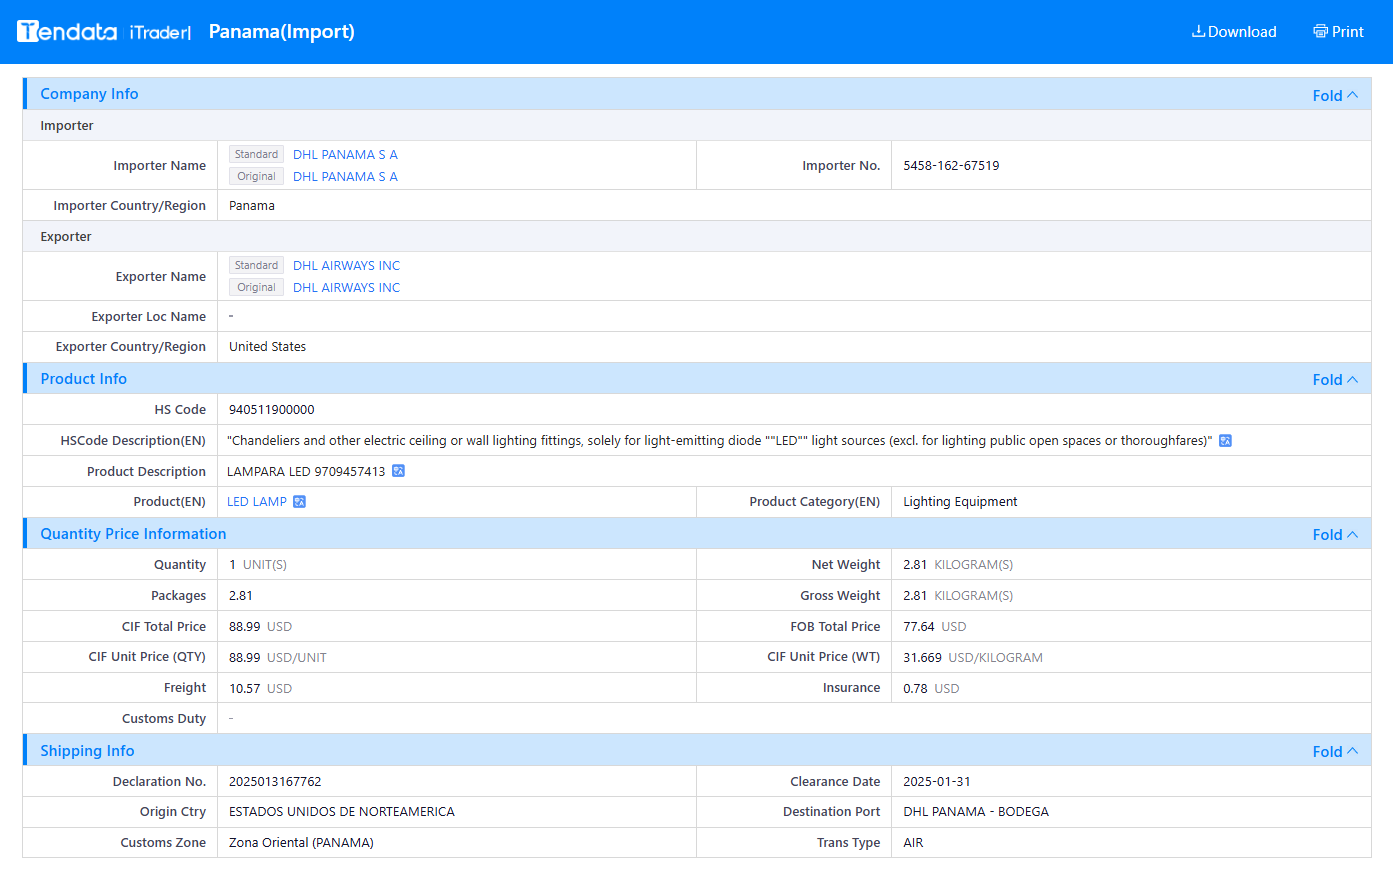Click the Panama(Import) page title
This screenshot has height=878, width=1393.
(282, 32)
